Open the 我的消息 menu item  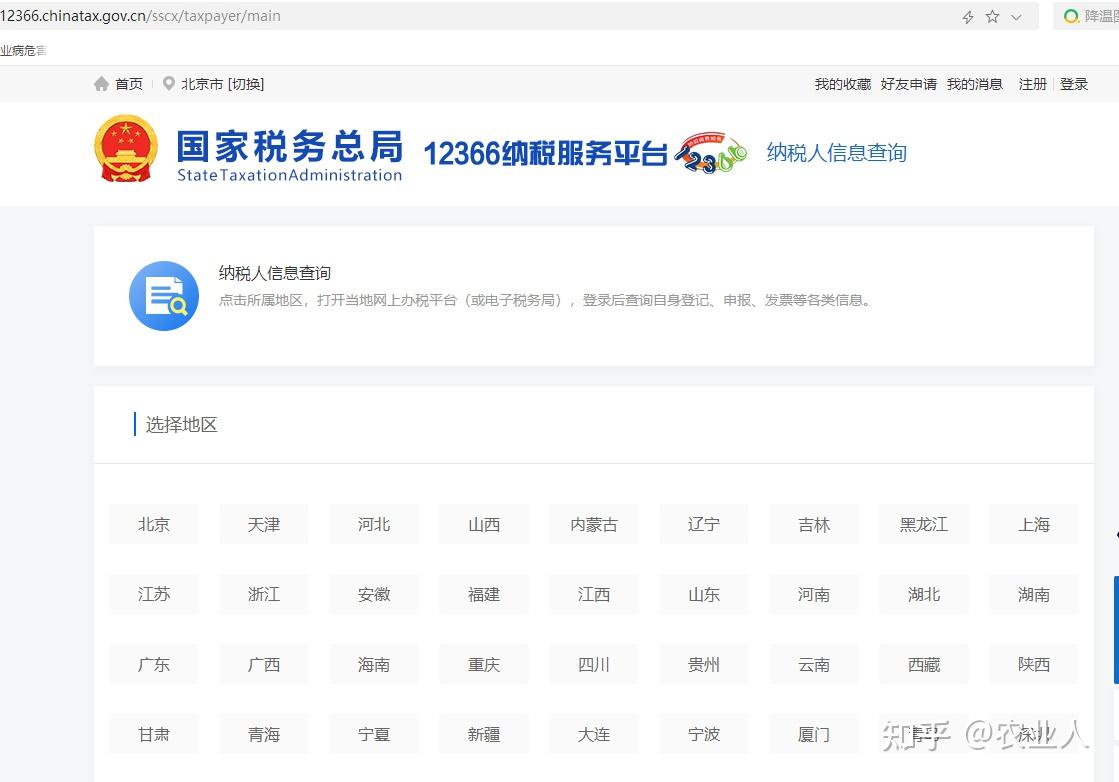click(x=975, y=84)
